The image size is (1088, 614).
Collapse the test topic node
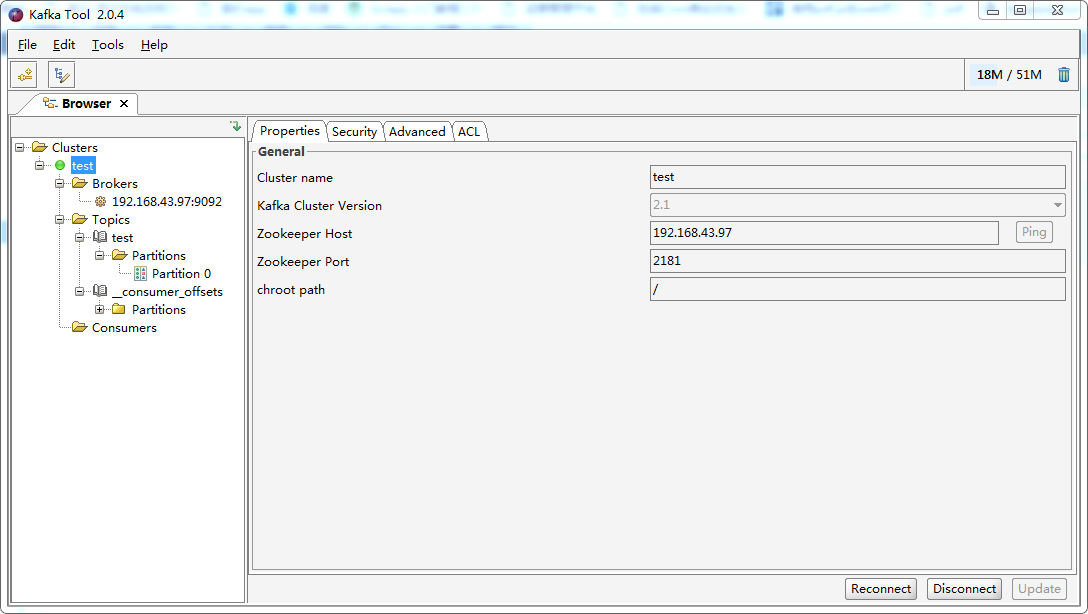pos(80,237)
